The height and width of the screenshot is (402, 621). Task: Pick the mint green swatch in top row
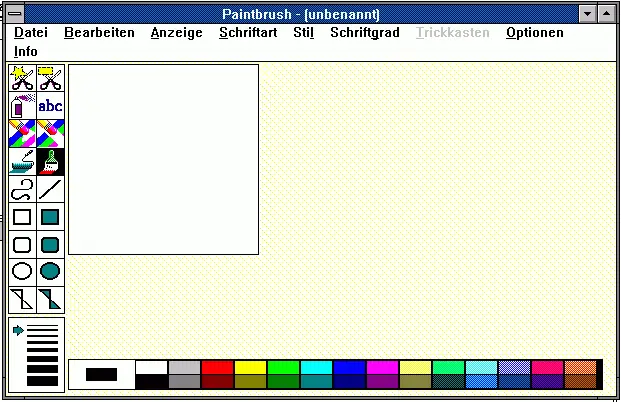pyautogui.click(x=448, y=367)
